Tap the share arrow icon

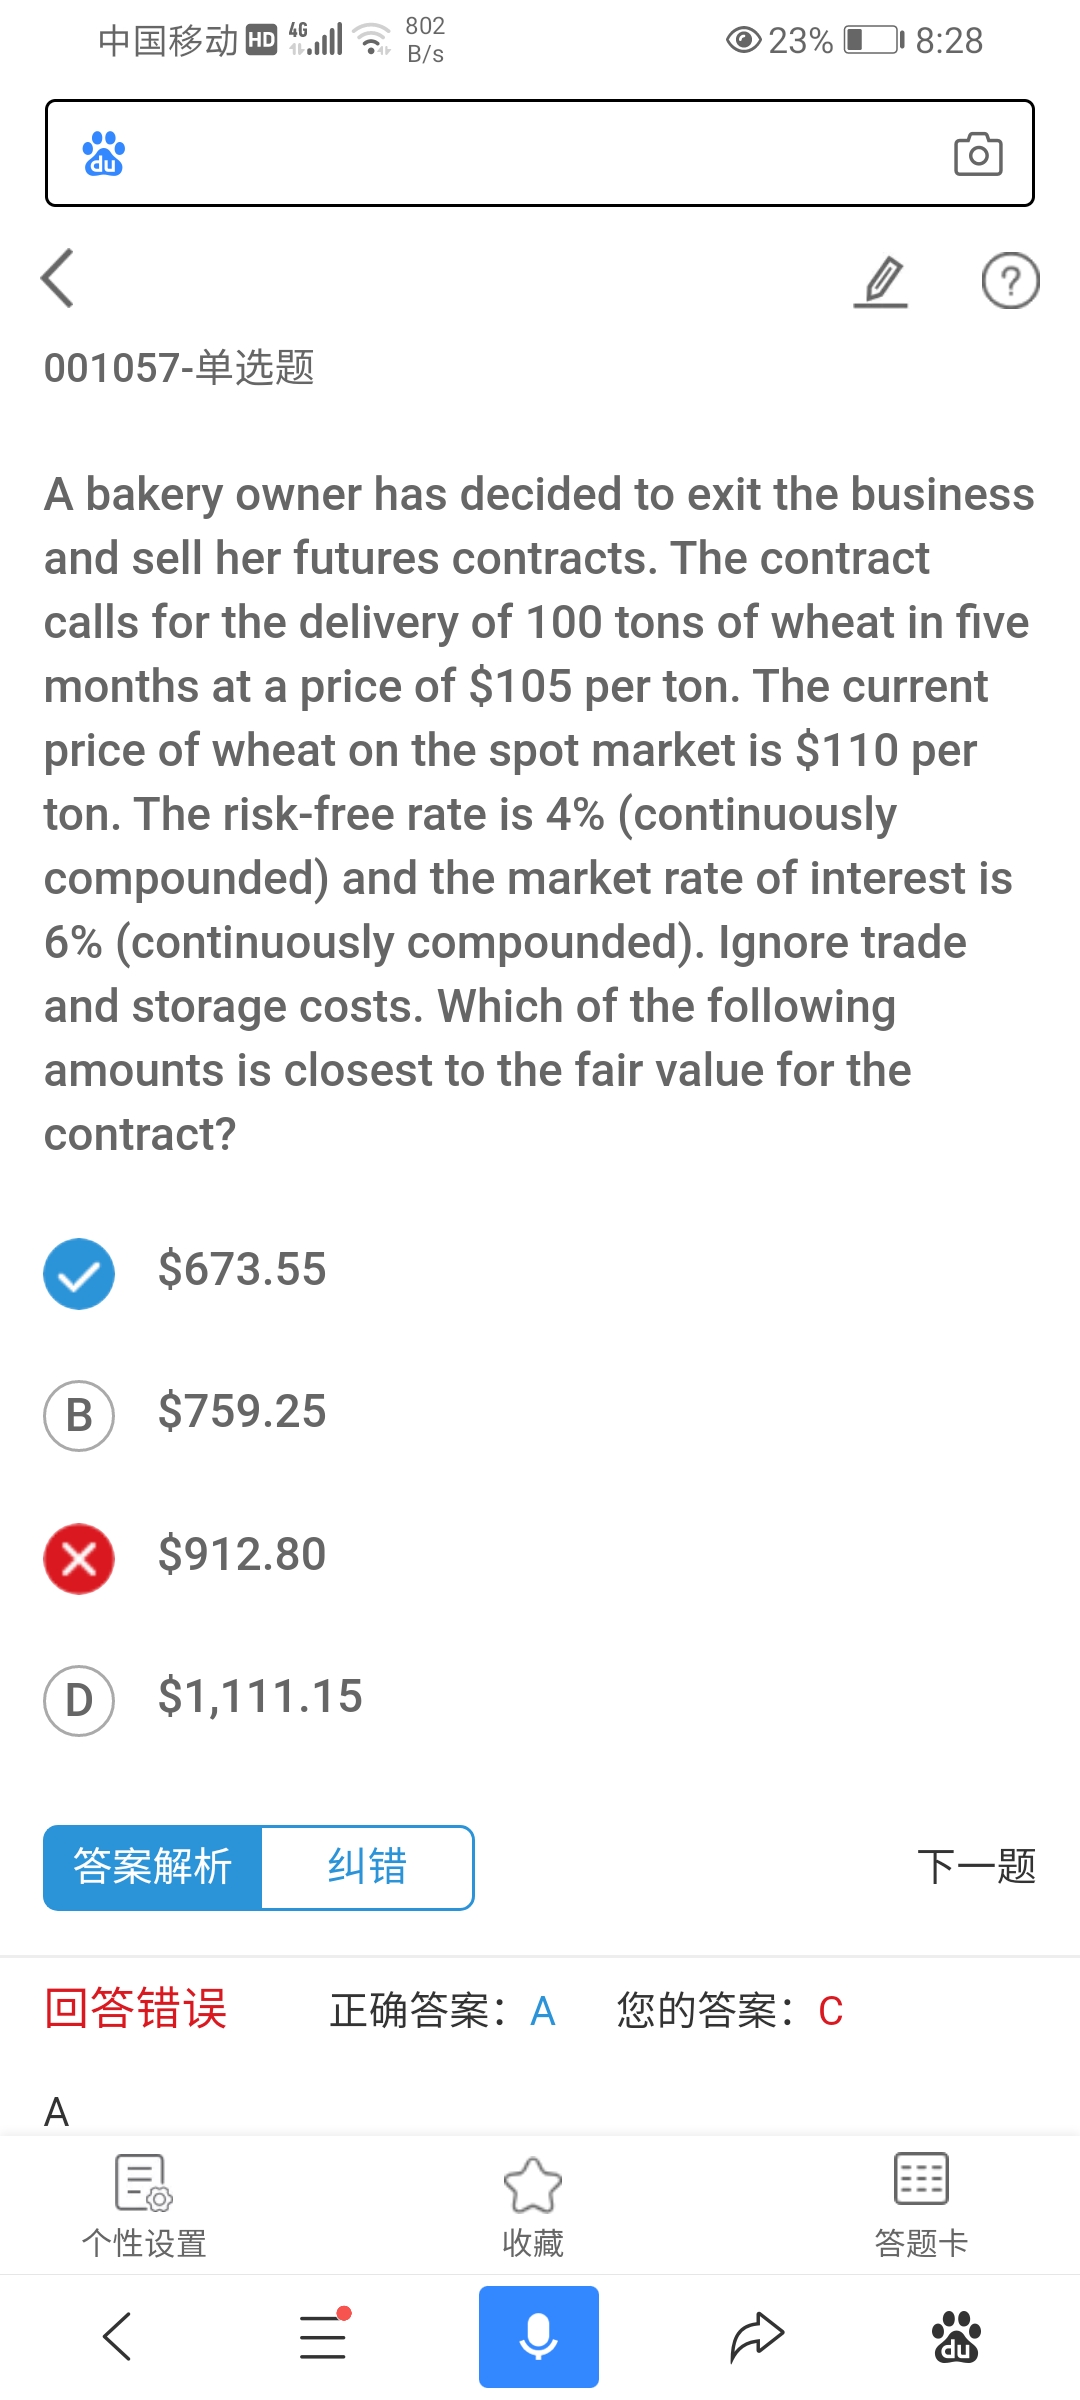coord(757,2337)
